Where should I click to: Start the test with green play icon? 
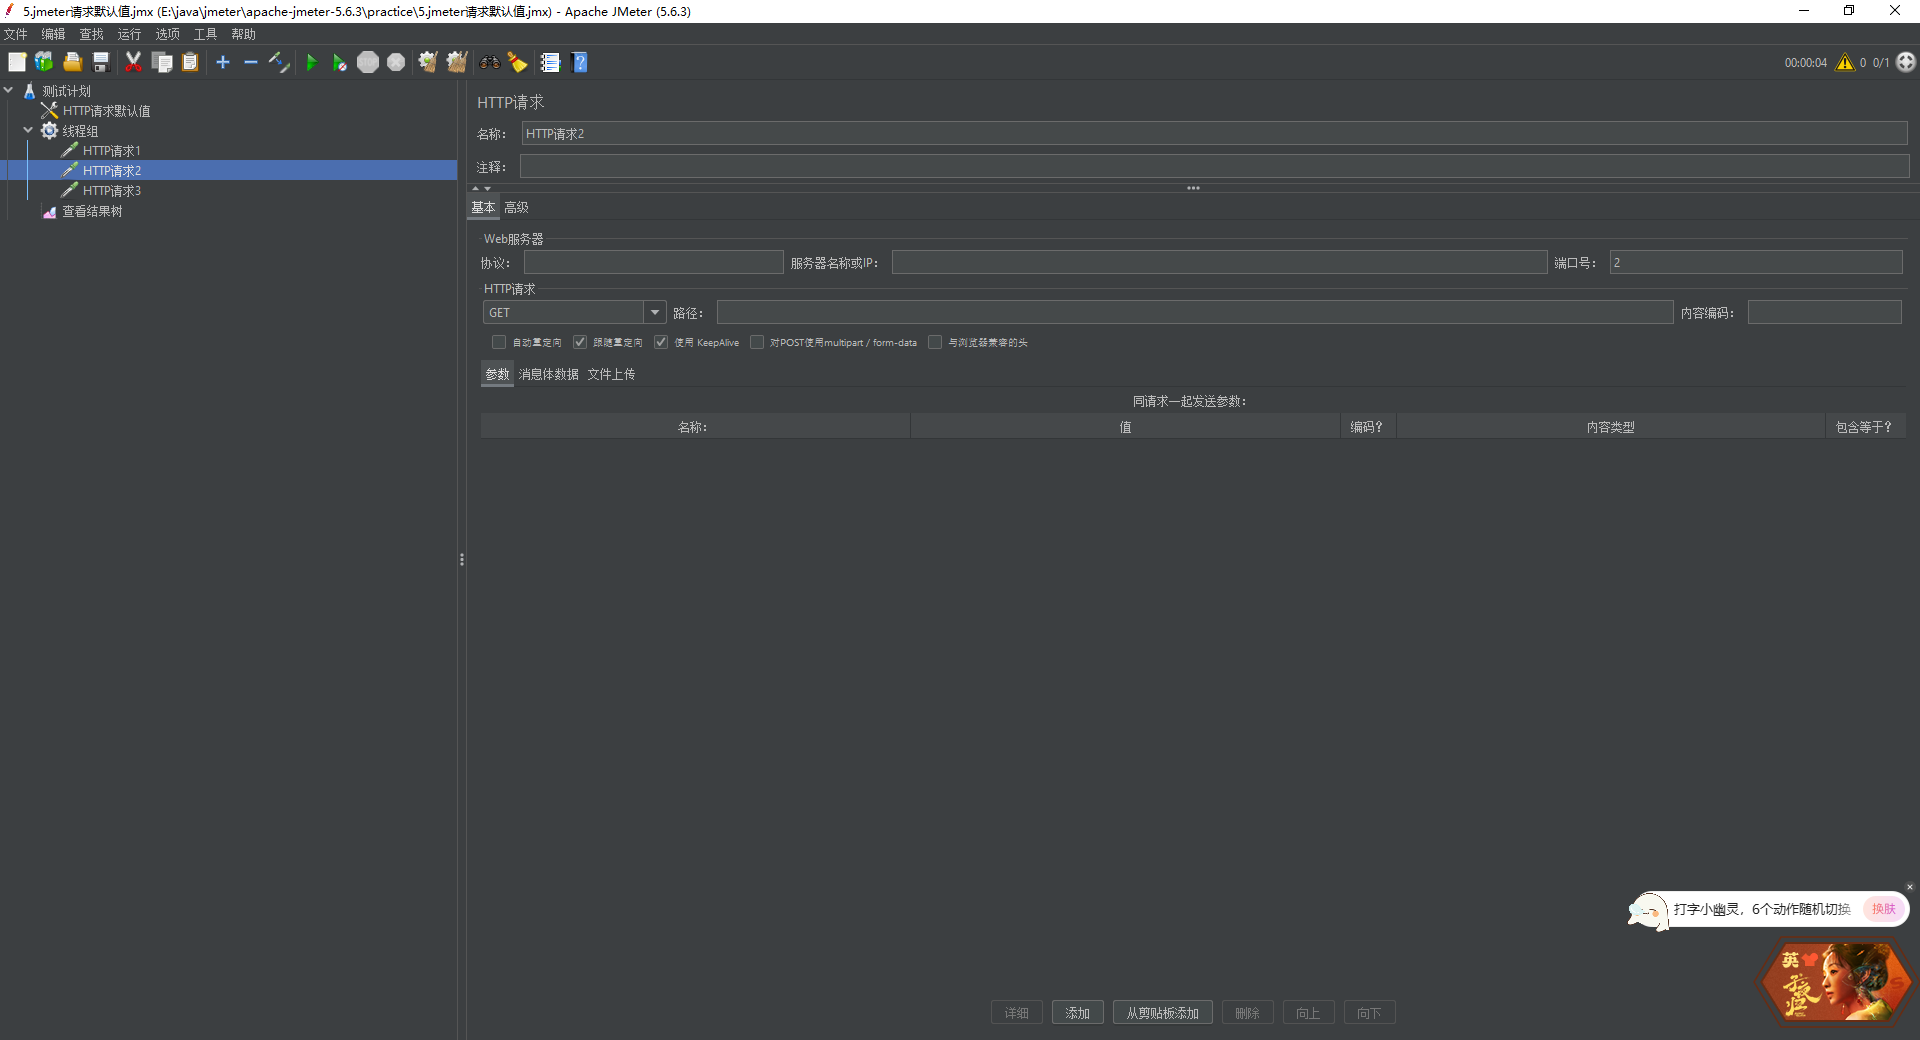(311, 62)
